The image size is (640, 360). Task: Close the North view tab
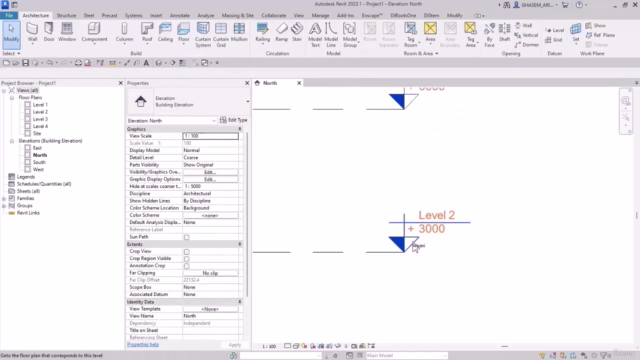[299, 83]
